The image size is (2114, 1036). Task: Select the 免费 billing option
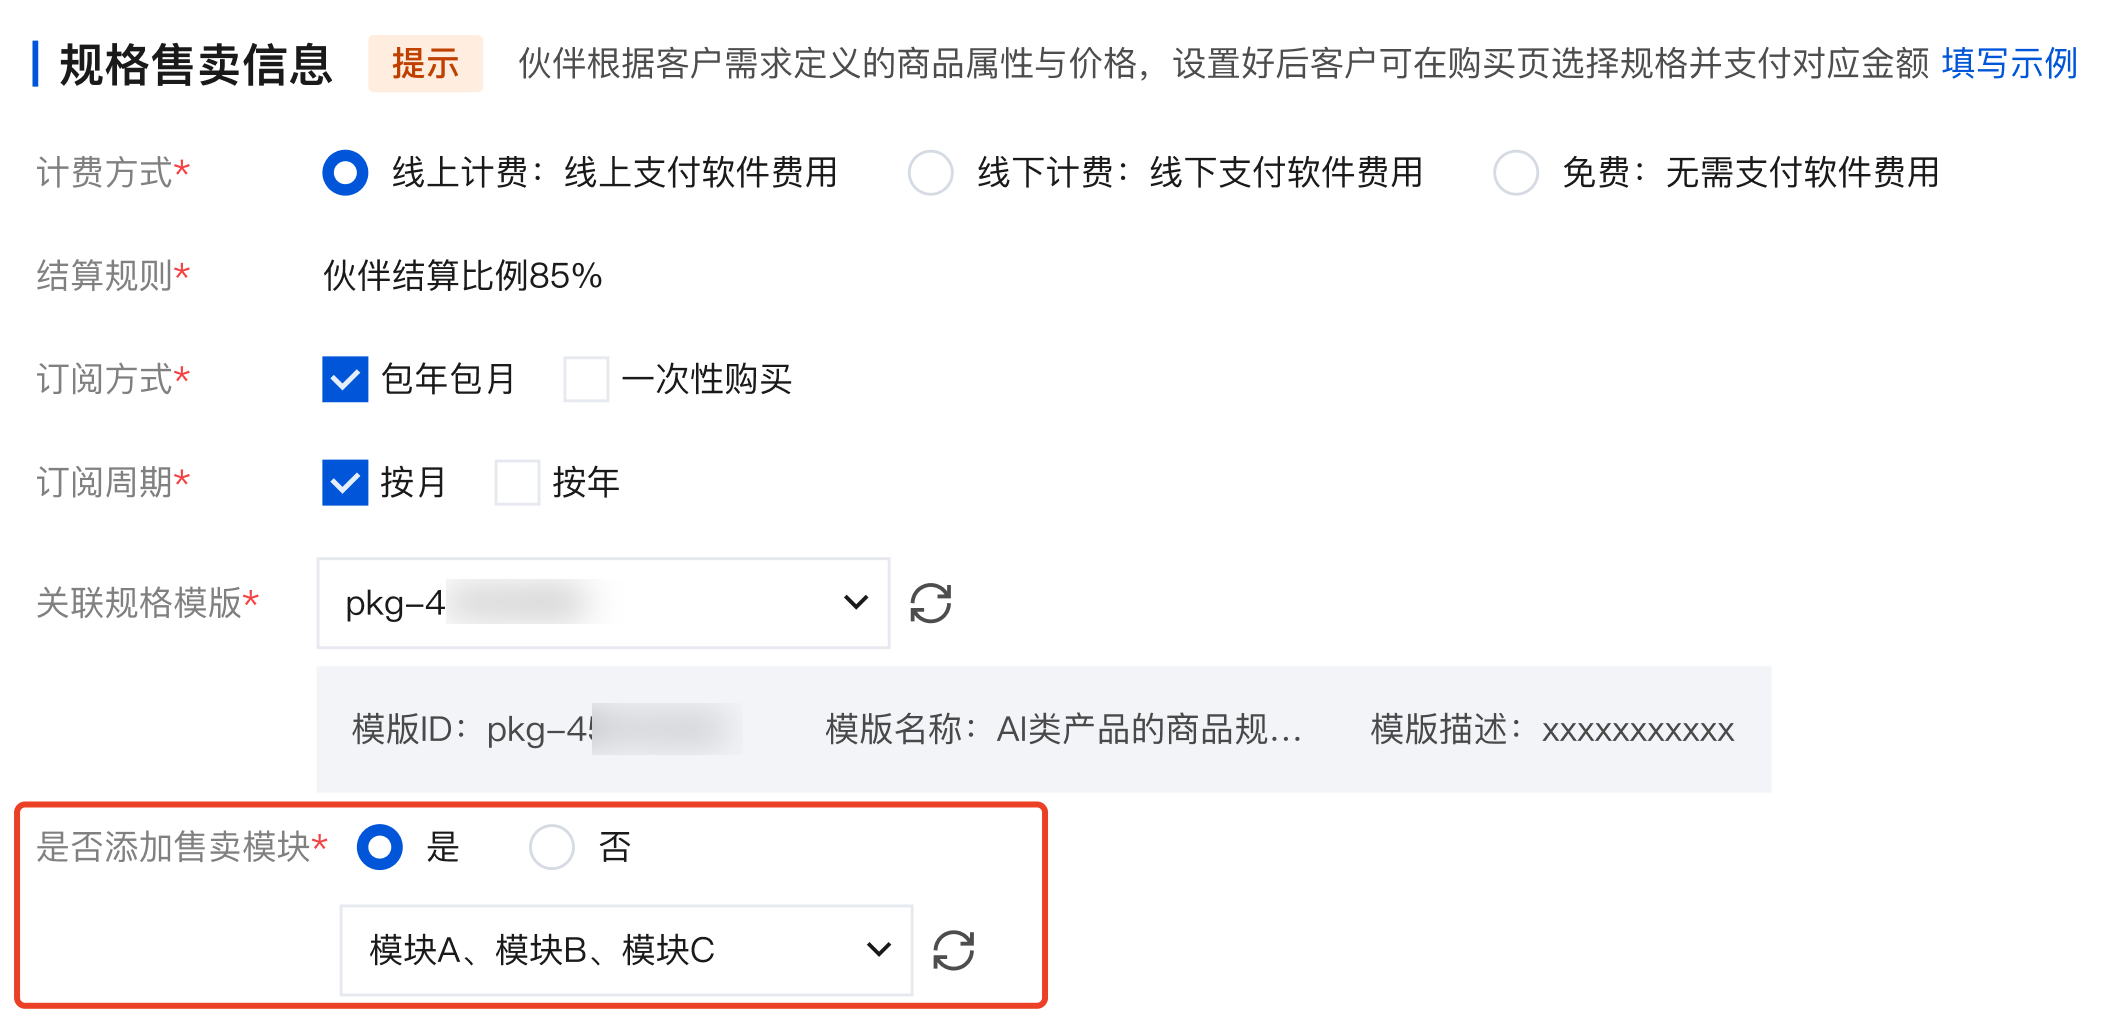[x=1516, y=172]
